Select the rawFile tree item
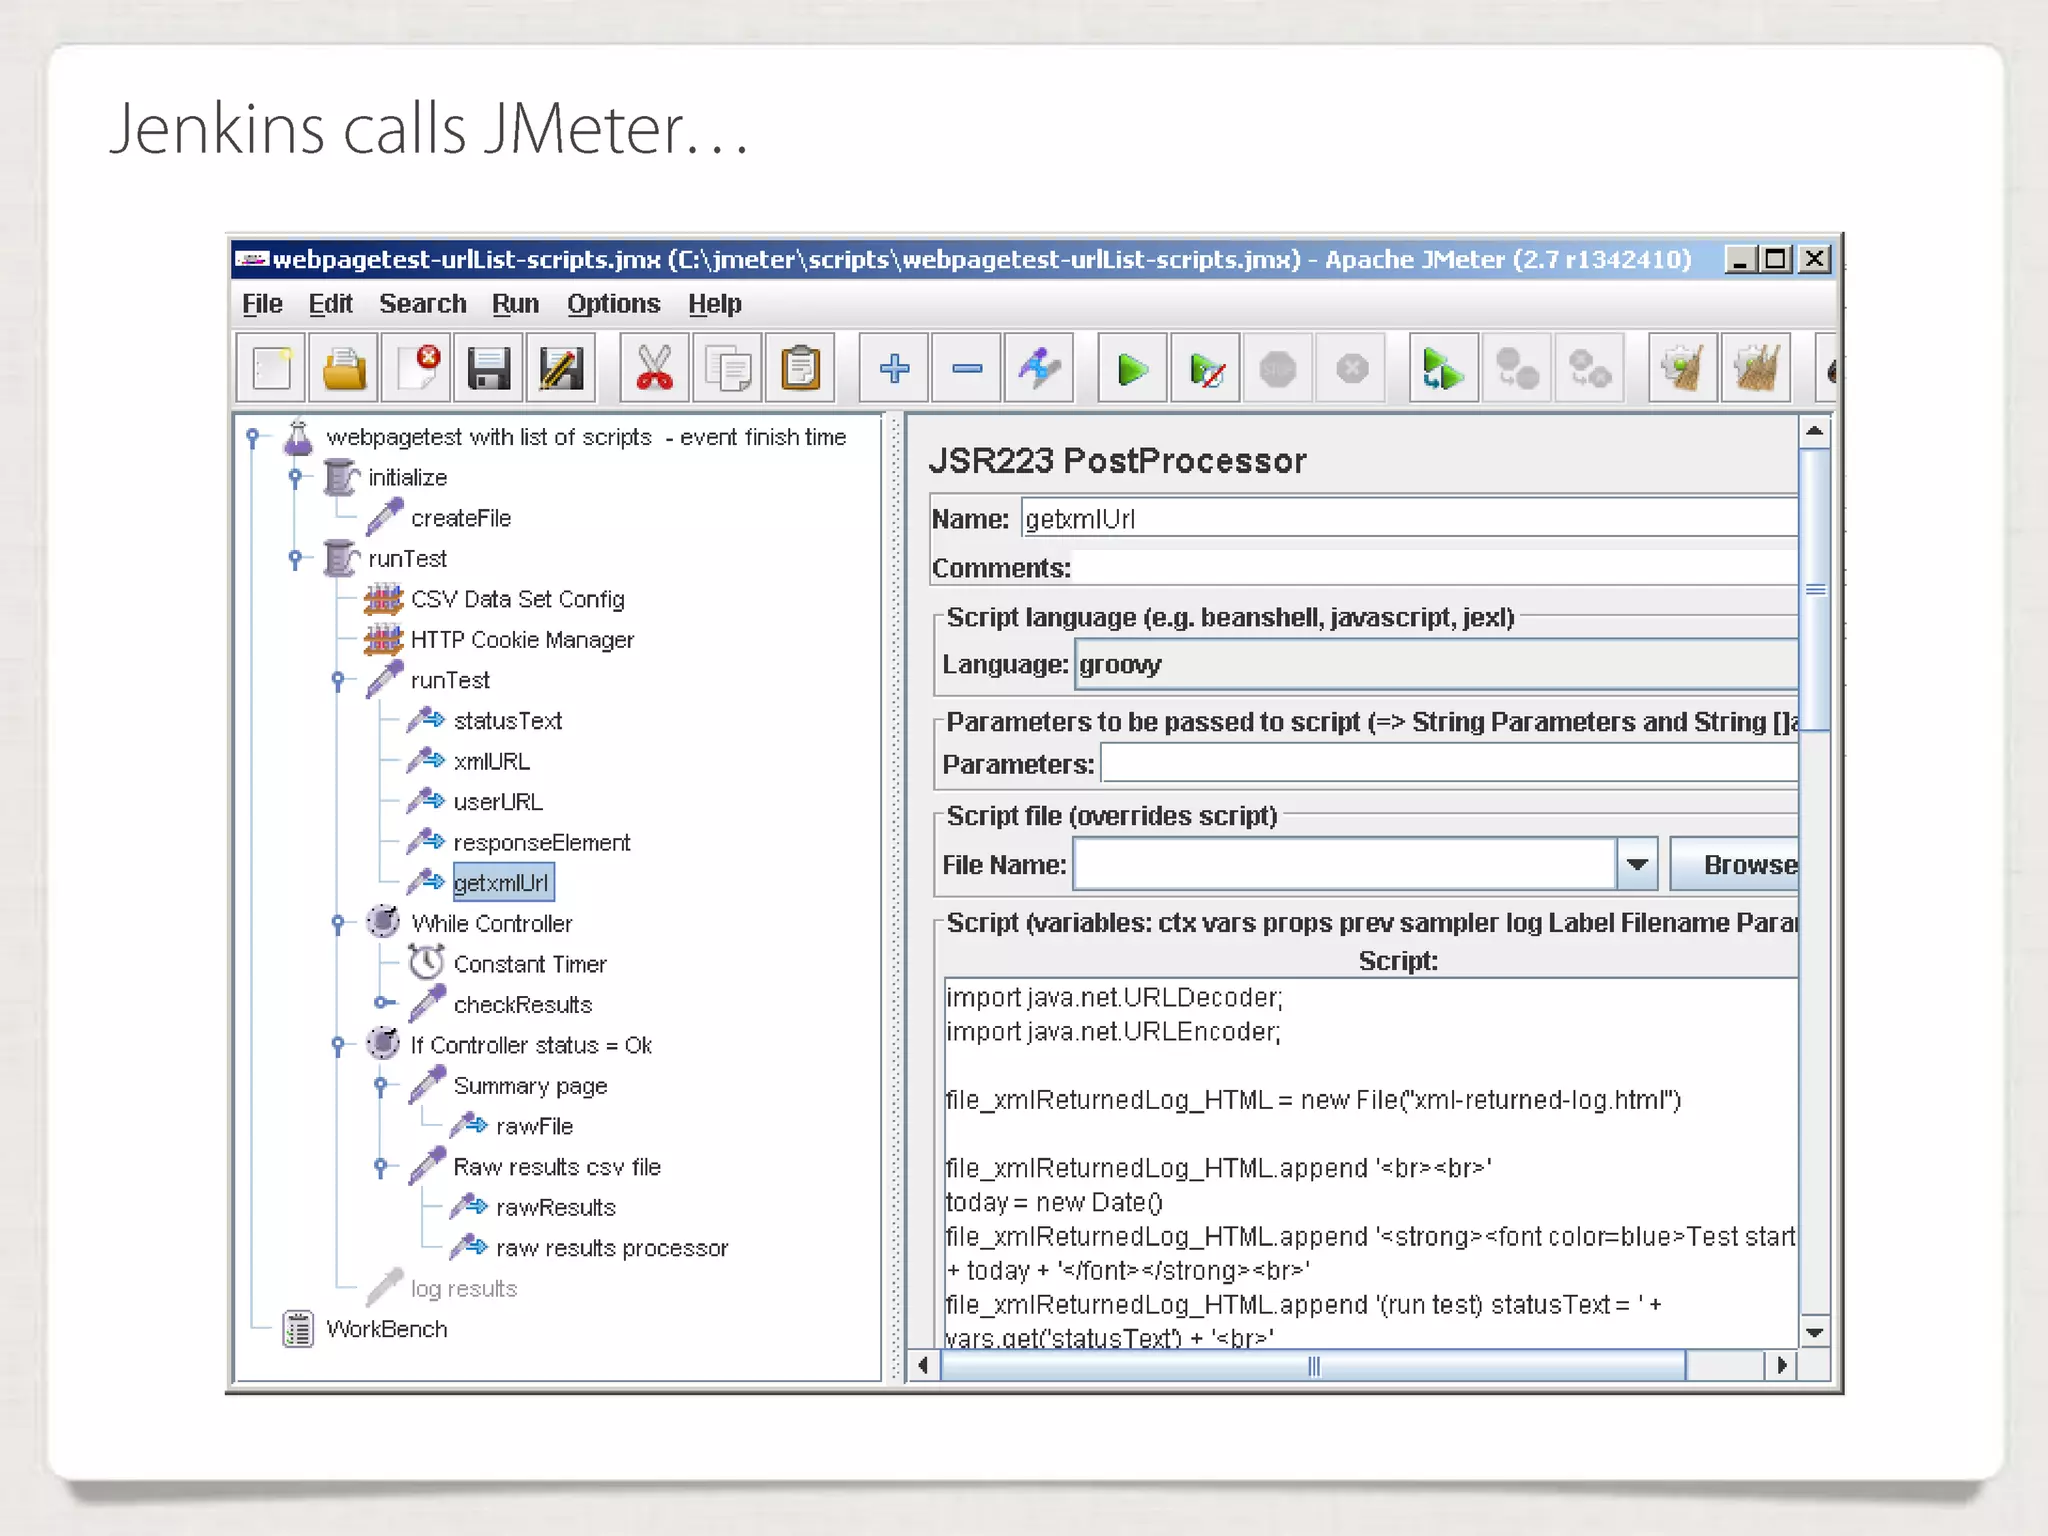This screenshot has height=1536, width=2048. (x=534, y=1127)
